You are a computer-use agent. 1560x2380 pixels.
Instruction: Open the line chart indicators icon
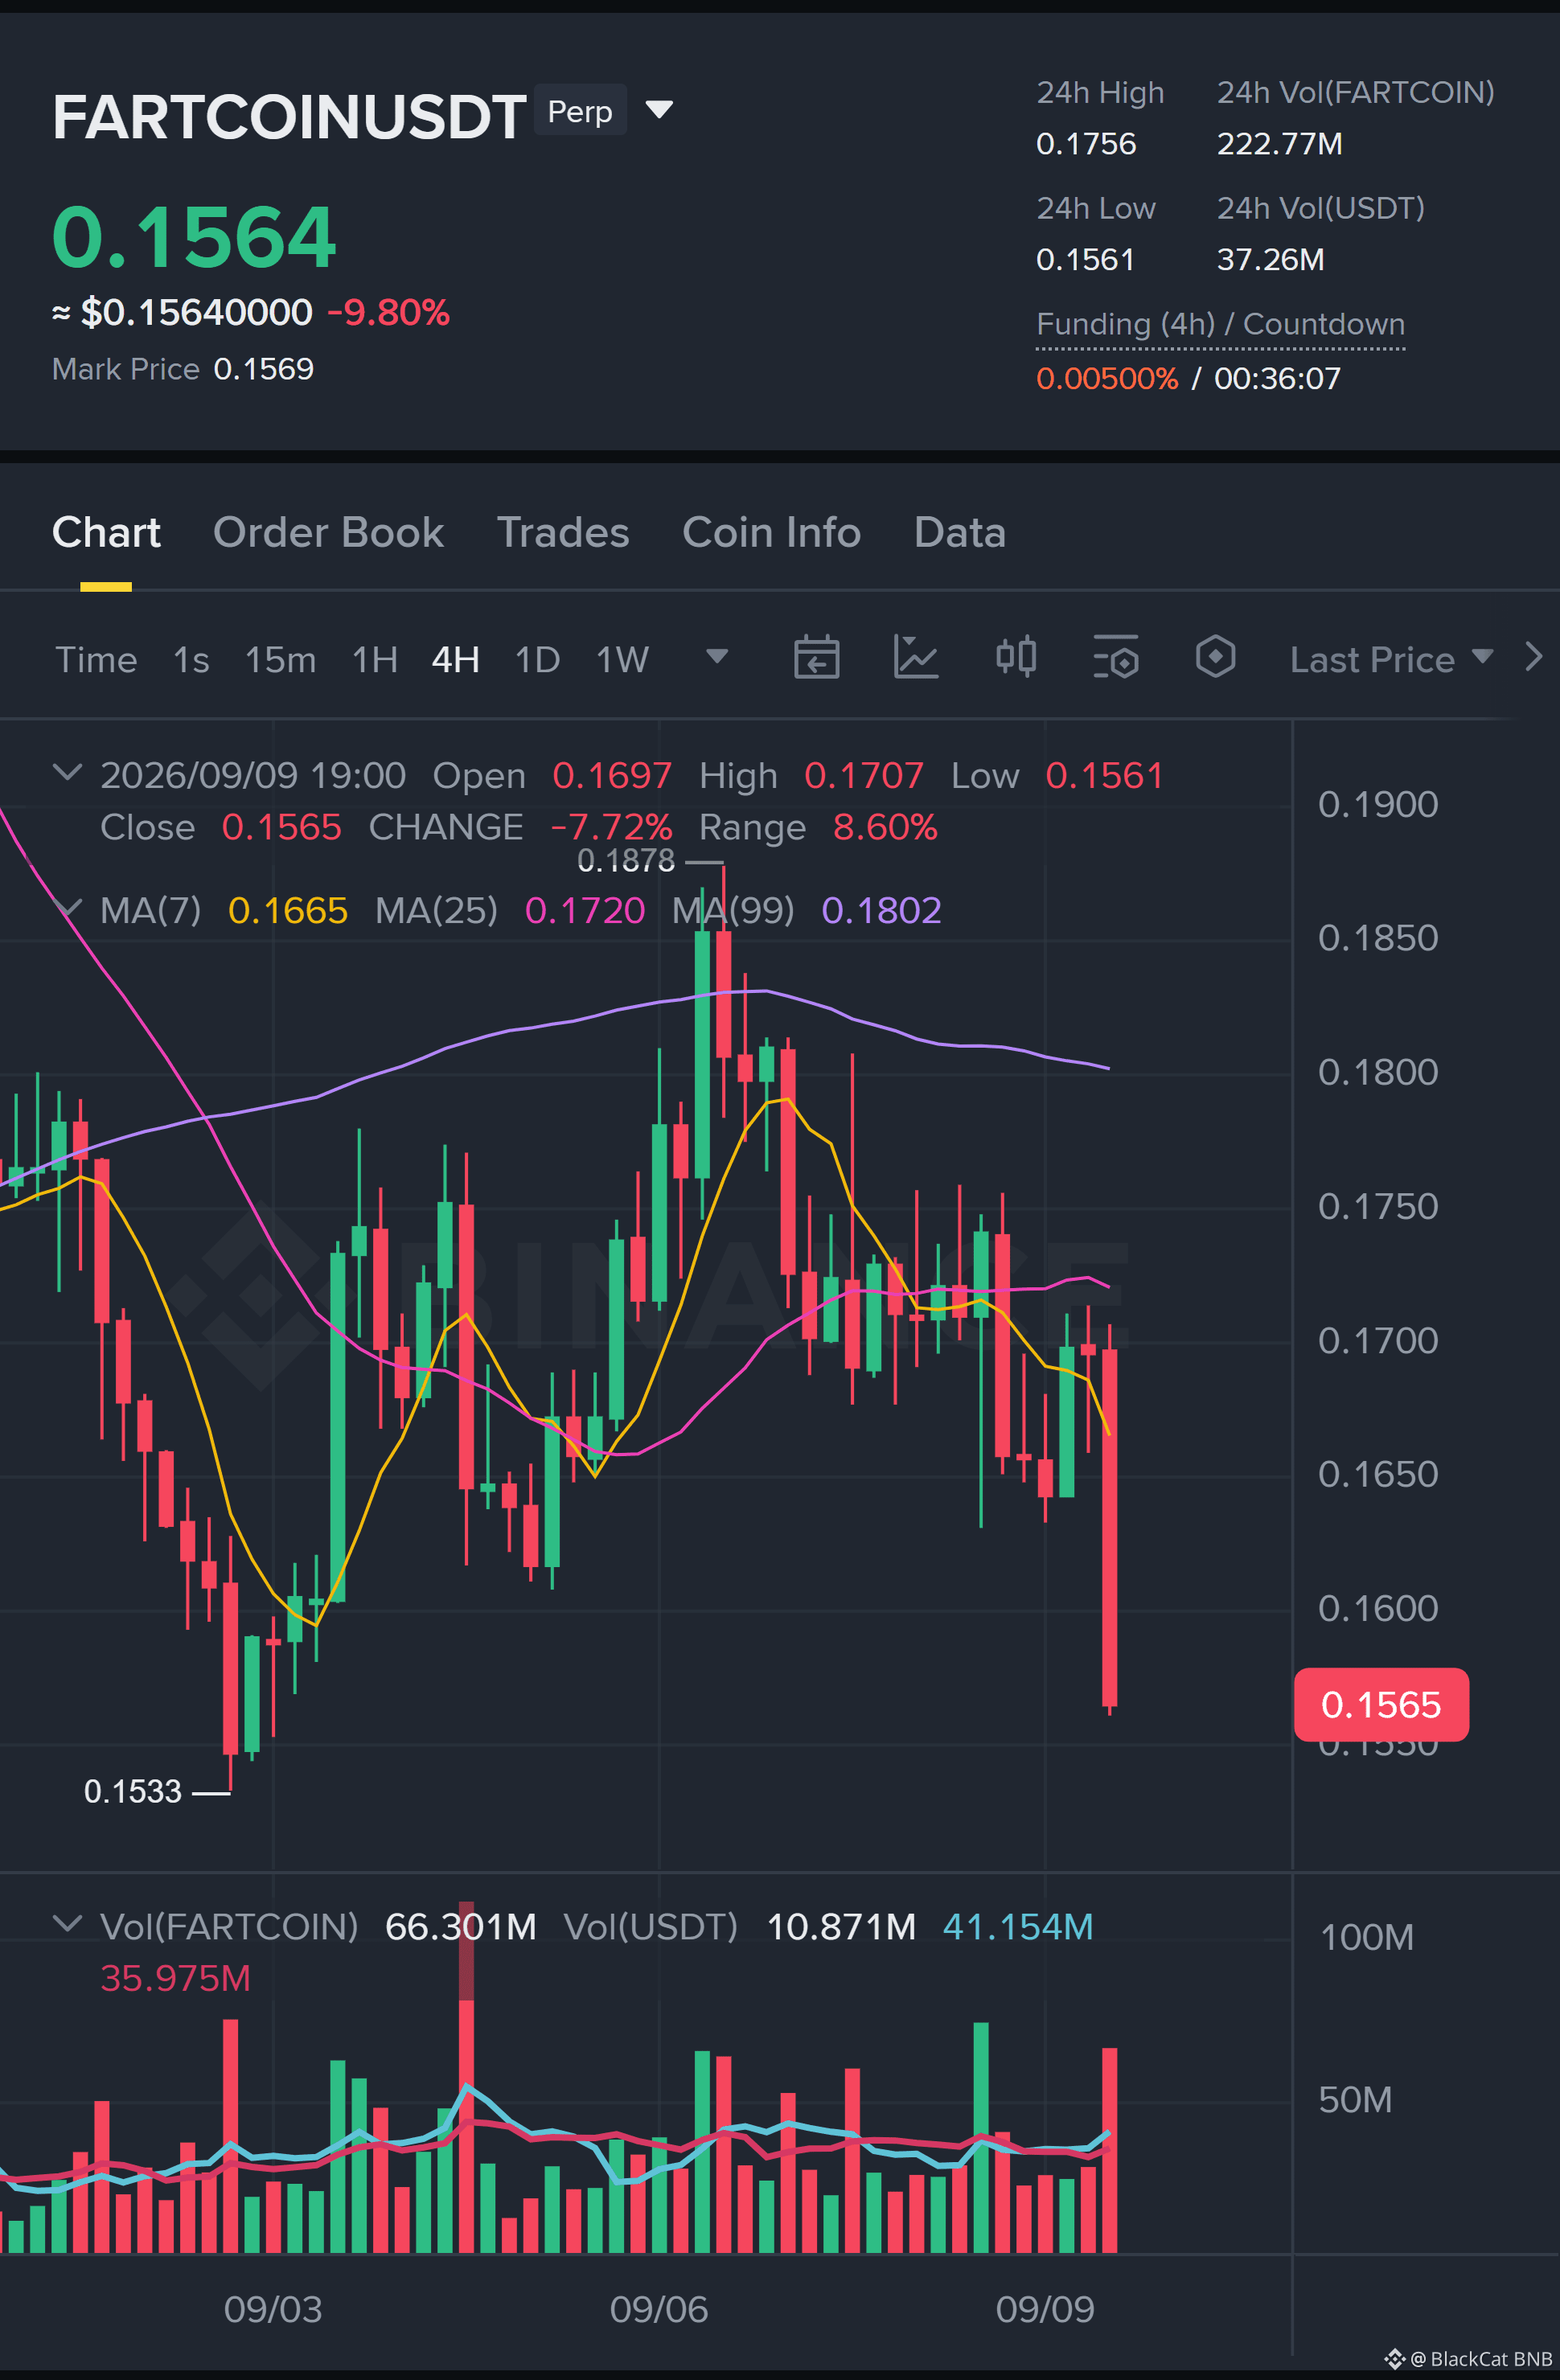[x=915, y=658]
